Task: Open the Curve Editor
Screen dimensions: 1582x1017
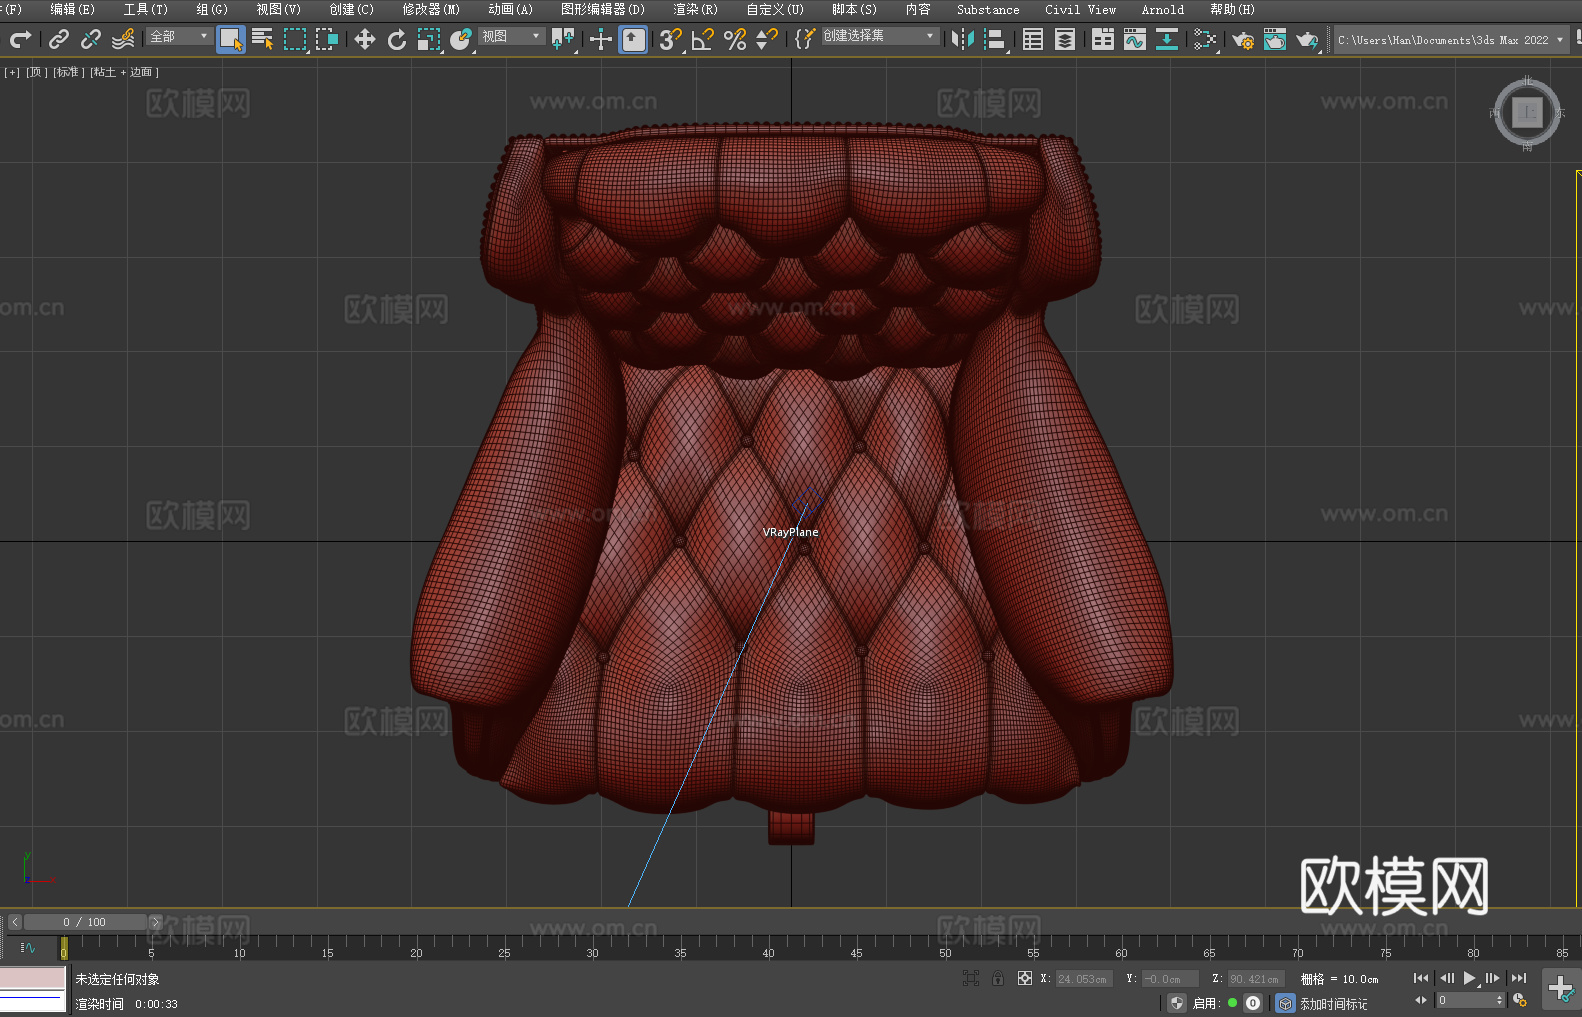Action: point(1135,39)
